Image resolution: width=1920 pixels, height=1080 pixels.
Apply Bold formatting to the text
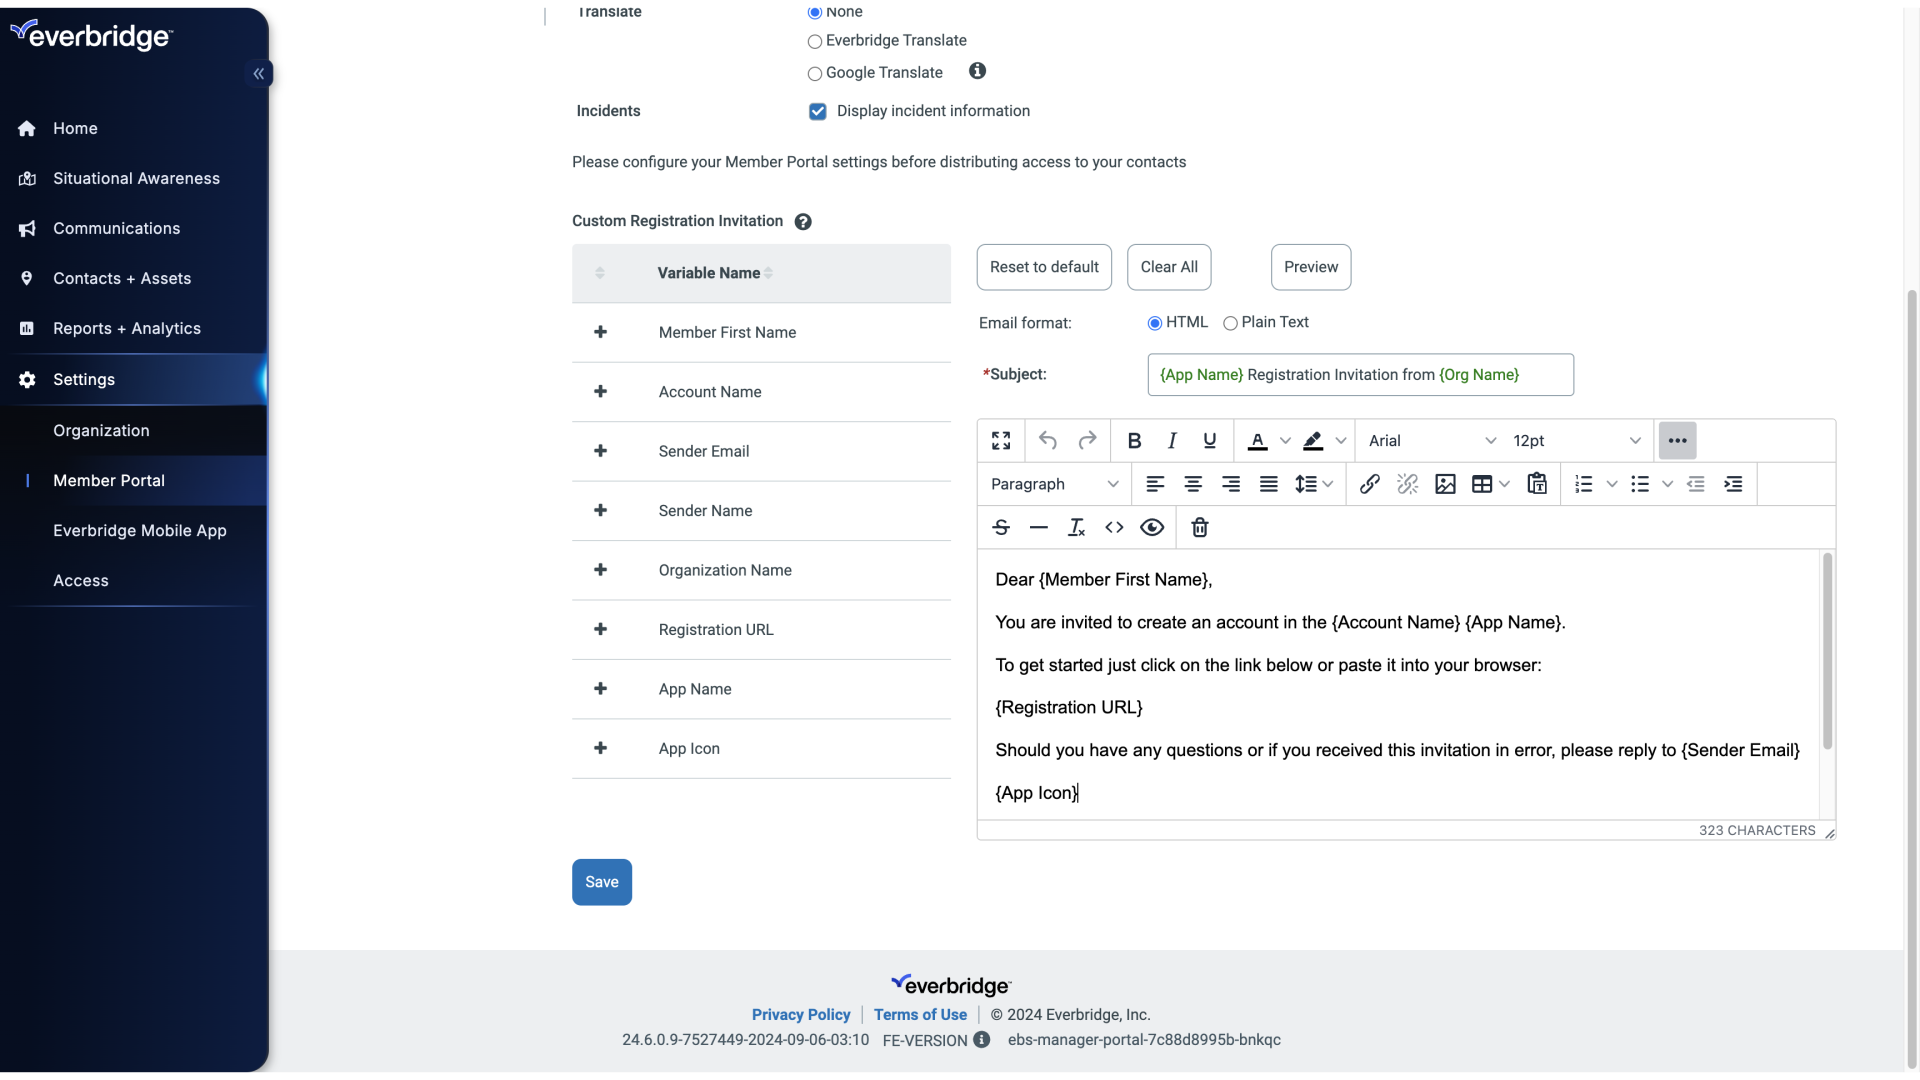click(1135, 440)
